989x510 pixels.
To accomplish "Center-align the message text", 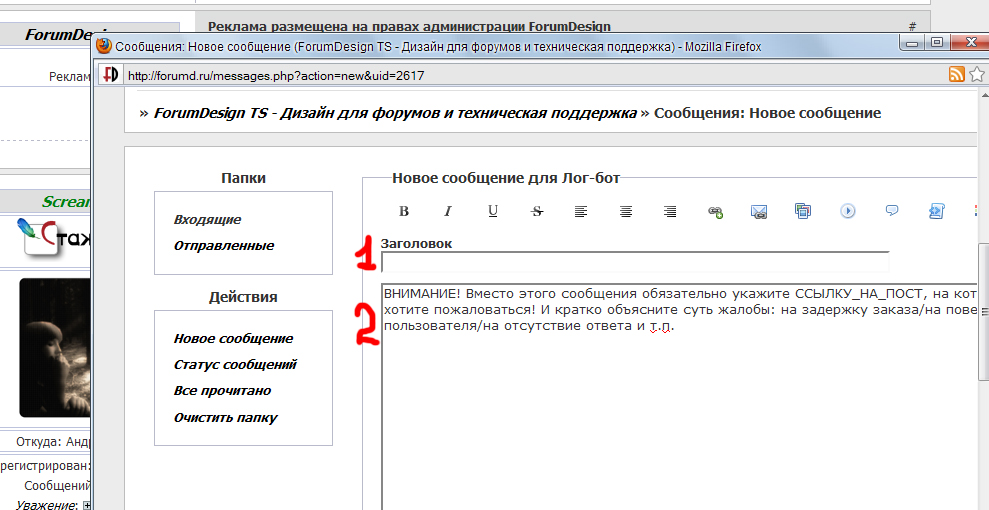I will (626, 211).
